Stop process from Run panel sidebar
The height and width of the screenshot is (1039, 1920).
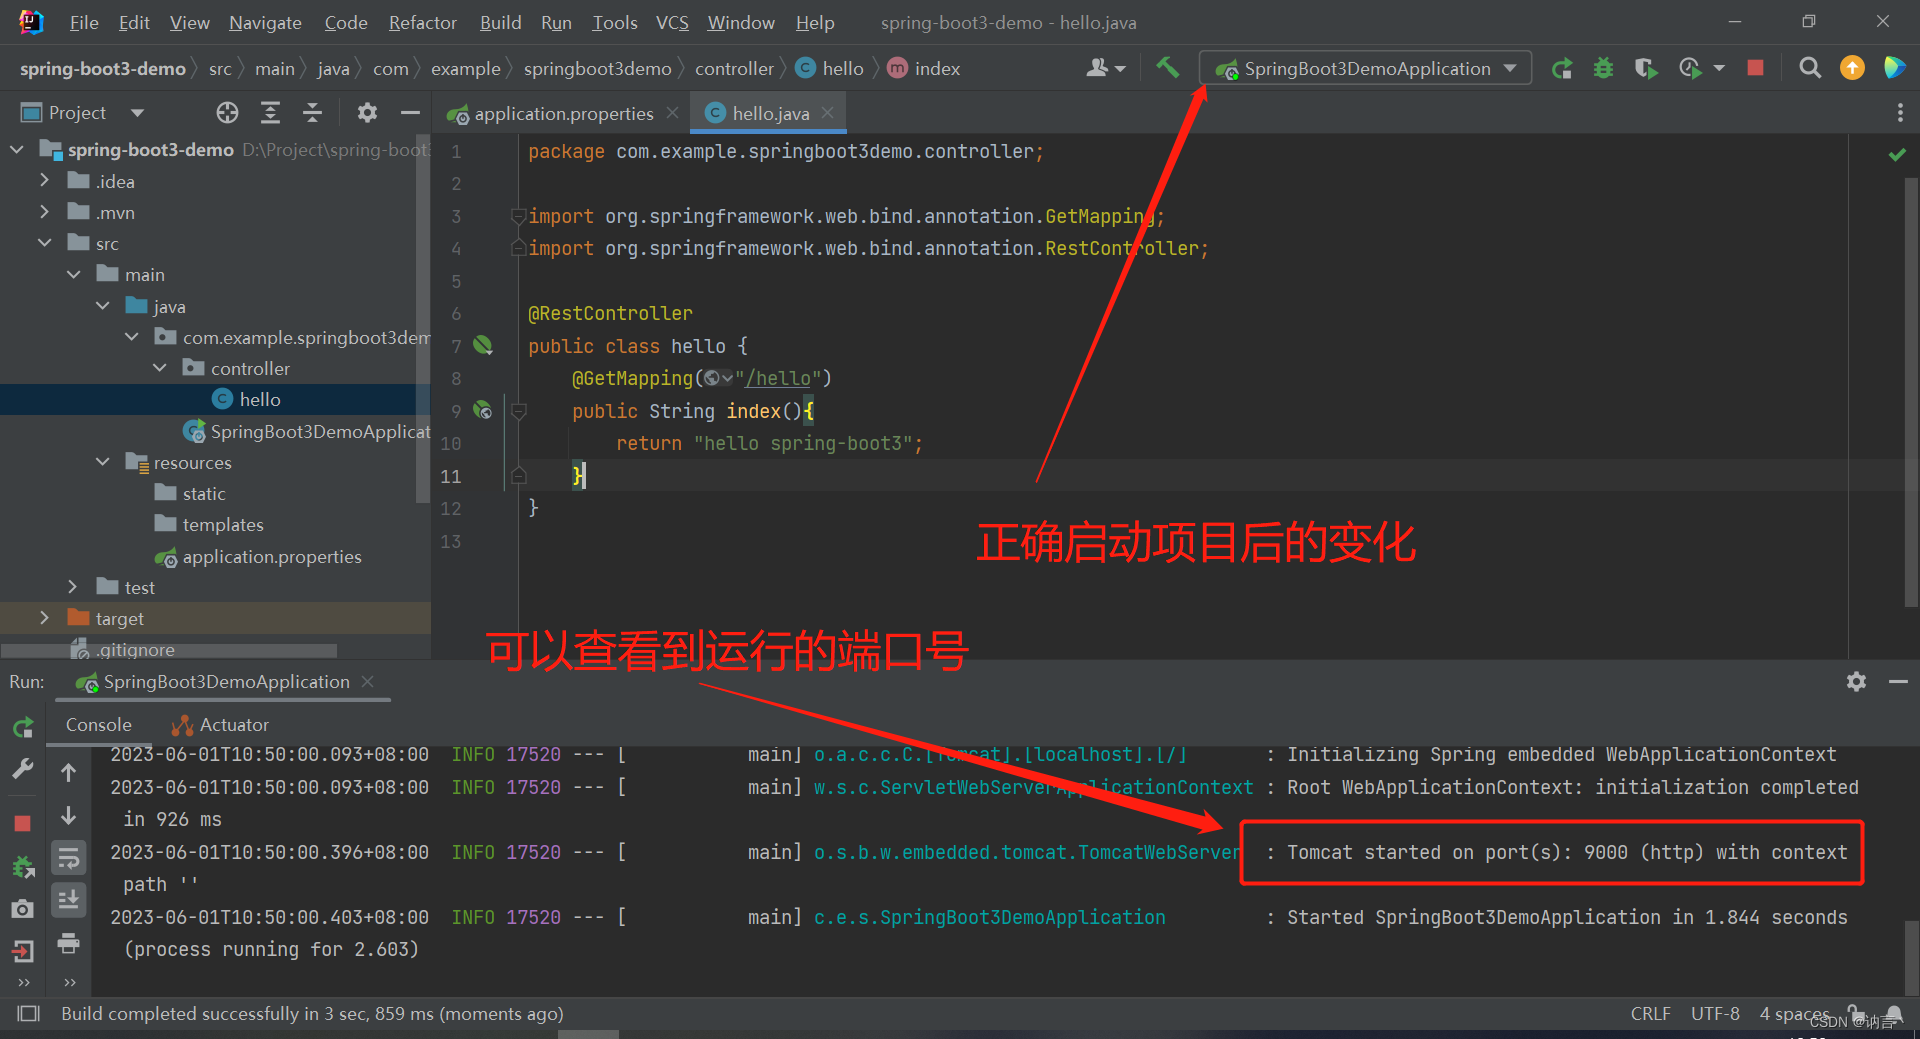(x=22, y=823)
